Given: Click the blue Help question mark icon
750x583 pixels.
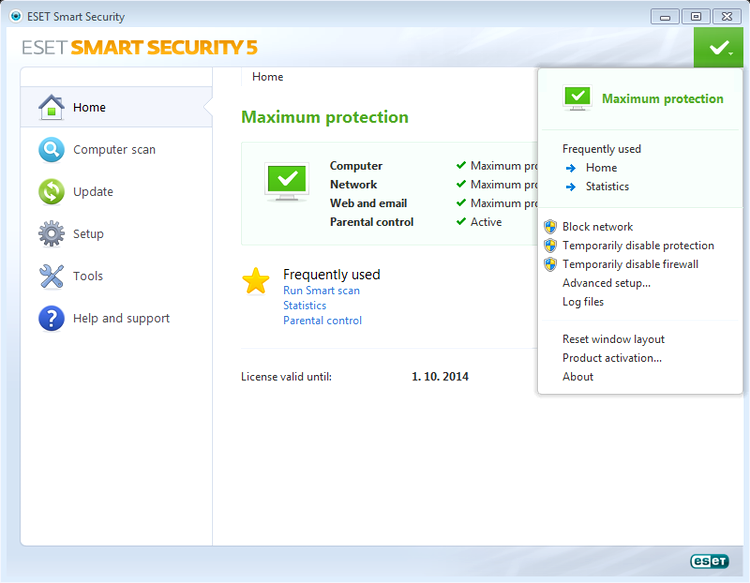Looking at the screenshot, I should [51, 319].
